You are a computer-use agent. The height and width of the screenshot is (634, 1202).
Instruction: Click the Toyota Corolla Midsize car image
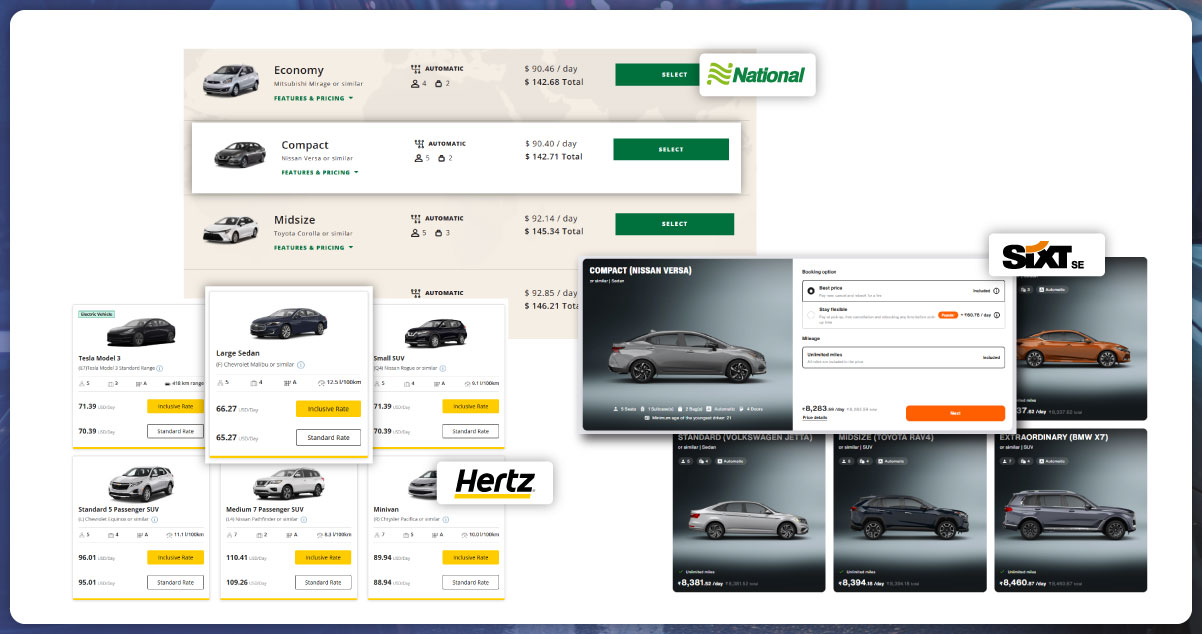tap(231, 229)
